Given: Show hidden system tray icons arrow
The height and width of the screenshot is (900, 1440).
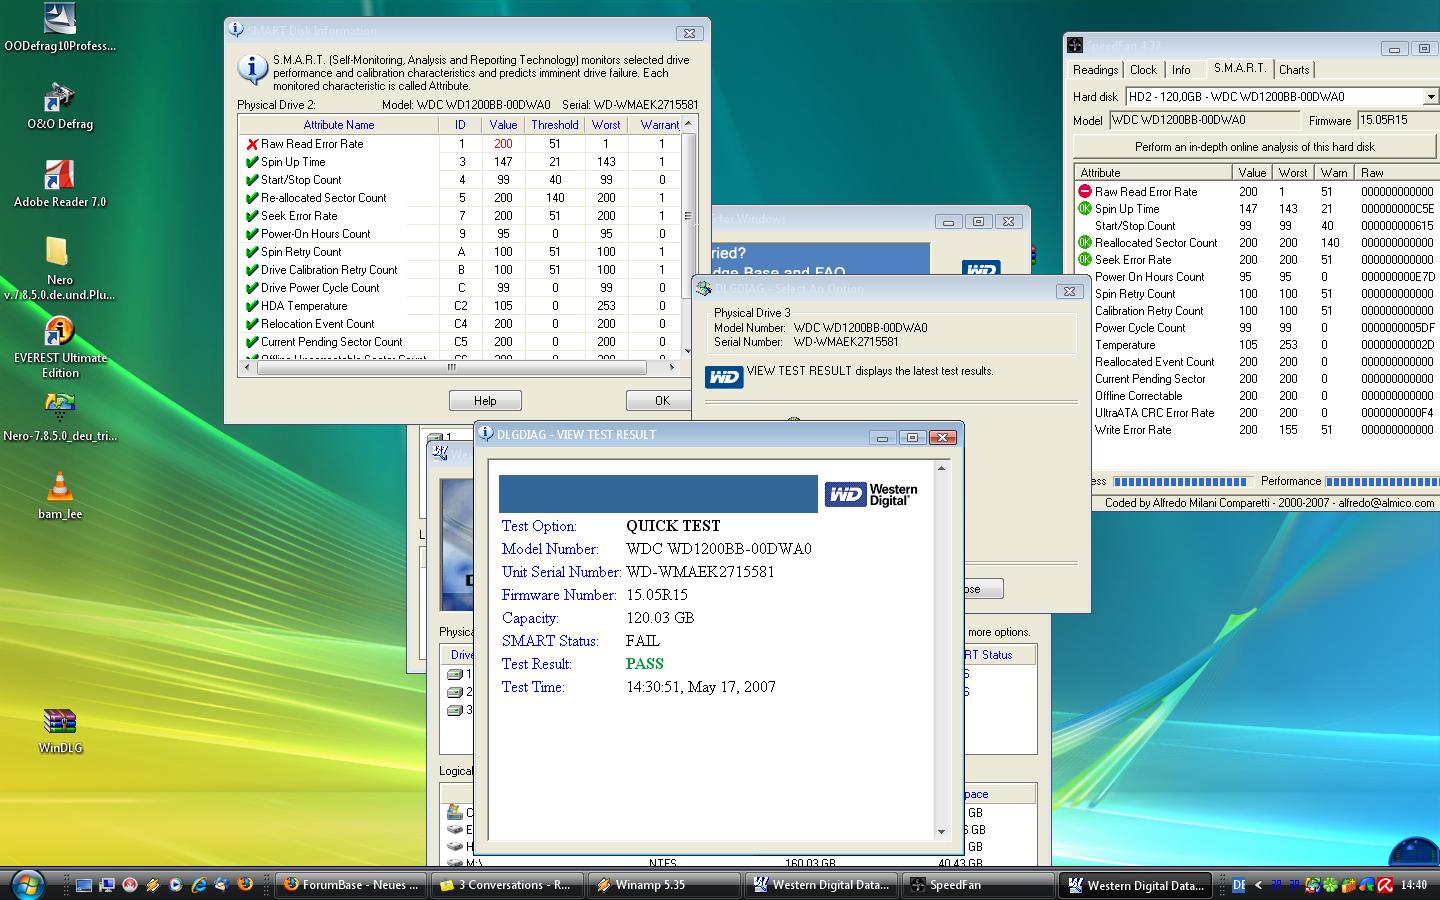Looking at the screenshot, I should pyautogui.click(x=1258, y=885).
